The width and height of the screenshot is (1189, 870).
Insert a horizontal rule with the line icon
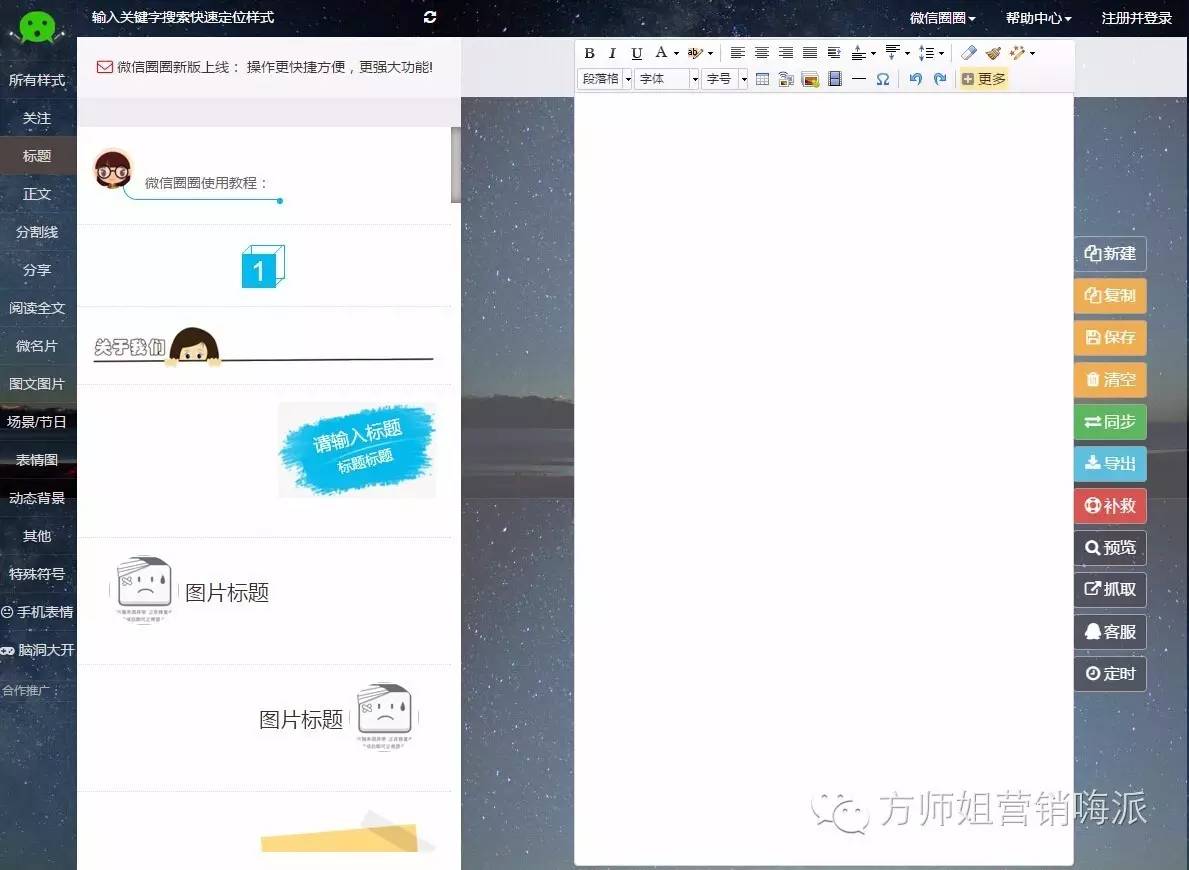click(x=859, y=79)
